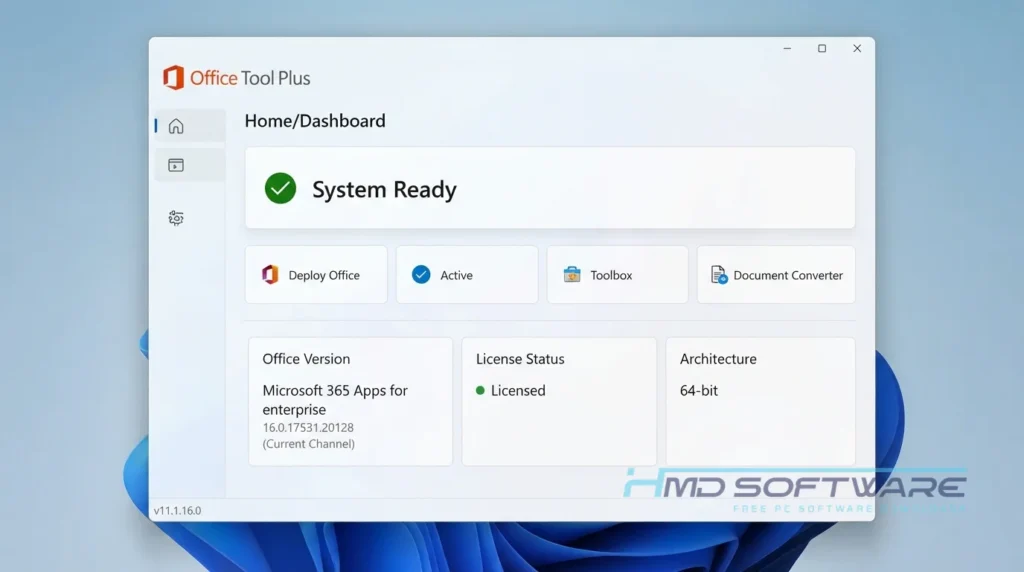Viewport: 1024px width, 572px height.
Task: Open the Document Converter card
Action: pyautogui.click(x=776, y=274)
